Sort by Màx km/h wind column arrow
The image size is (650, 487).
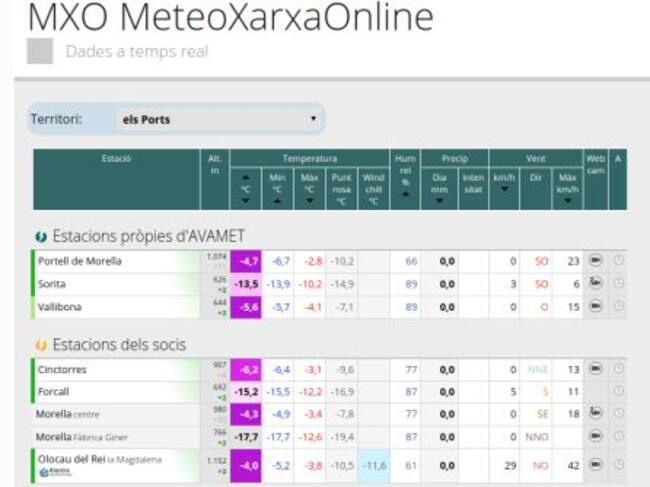[567, 200]
